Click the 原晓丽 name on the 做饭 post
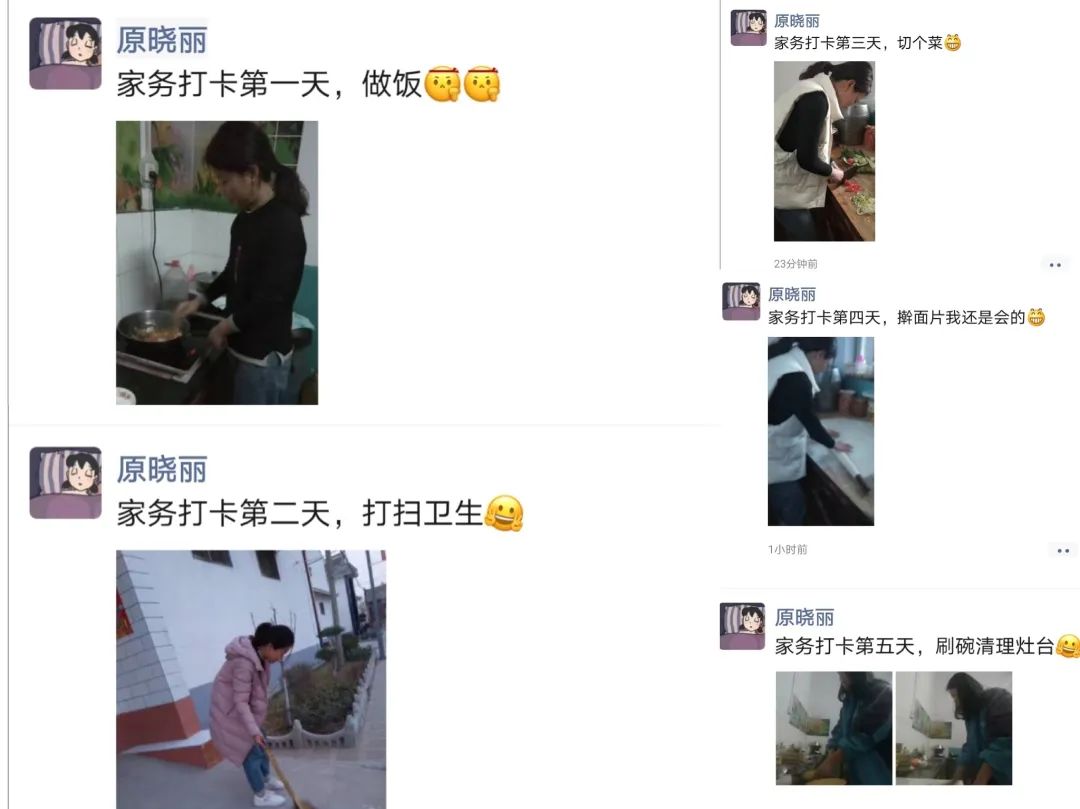This screenshot has height=809, width=1080. click(x=161, y=40)
